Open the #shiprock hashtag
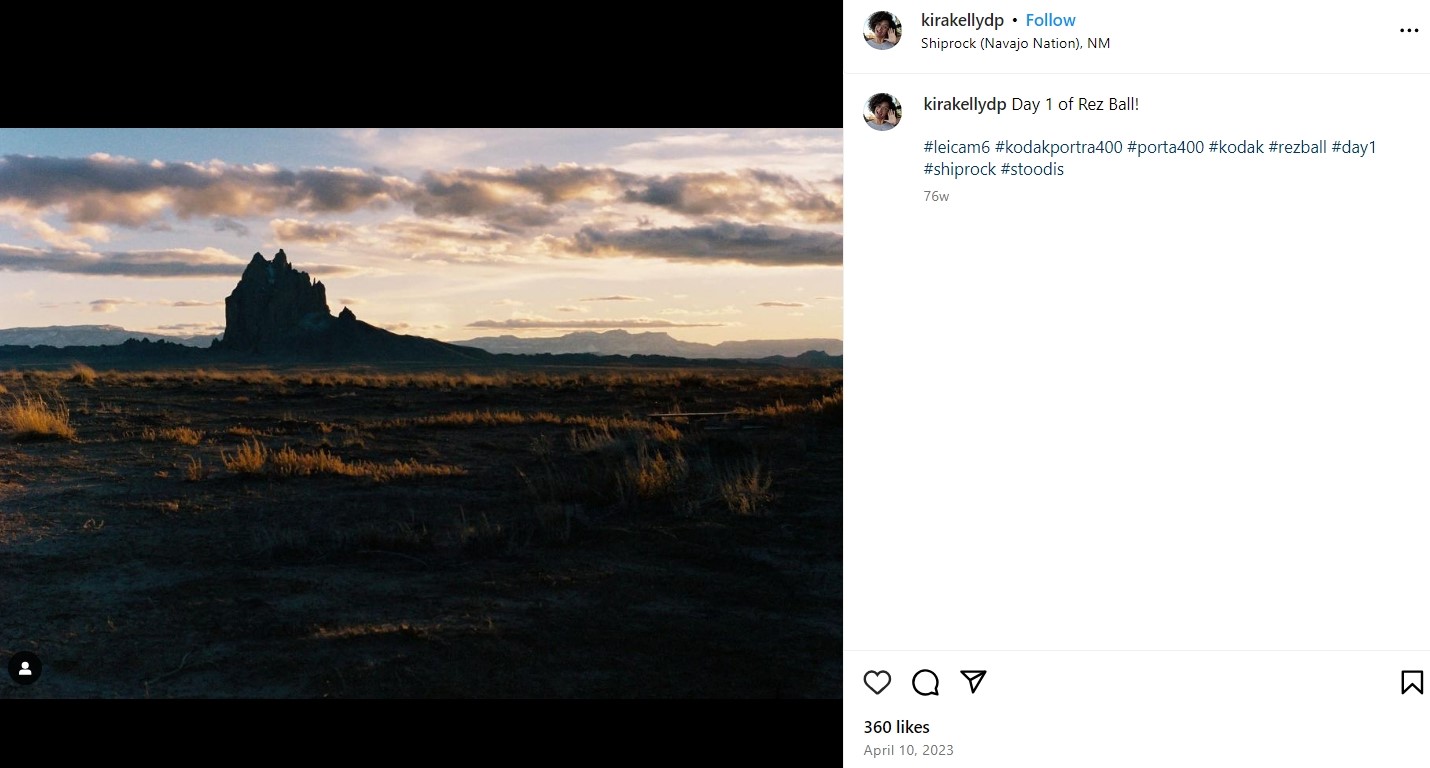Image resolution: width=1430 pixels, height=768 pixels. (x=960, y=169)
